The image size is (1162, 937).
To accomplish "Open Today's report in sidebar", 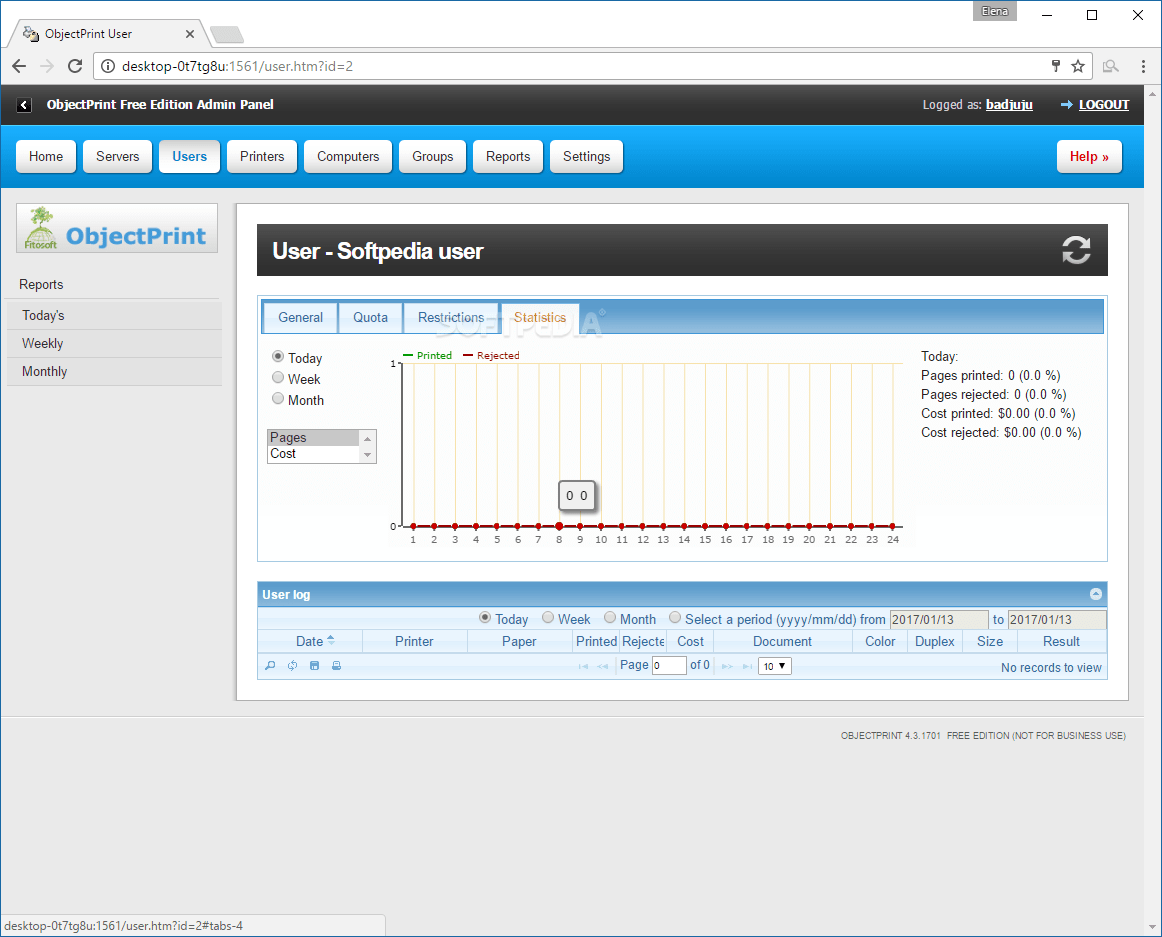I will pyautogui.click(x=114, y=315).
